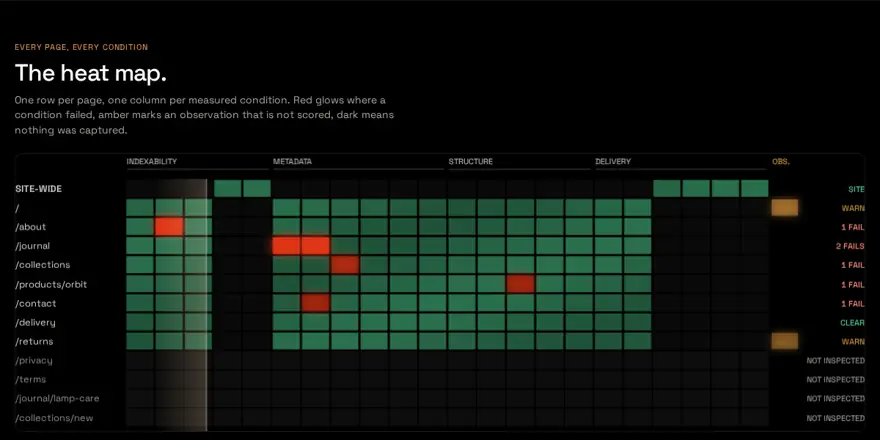The image size is (880, 440).
Task: Click the /about row label
Action: click(x=31, y=227)
